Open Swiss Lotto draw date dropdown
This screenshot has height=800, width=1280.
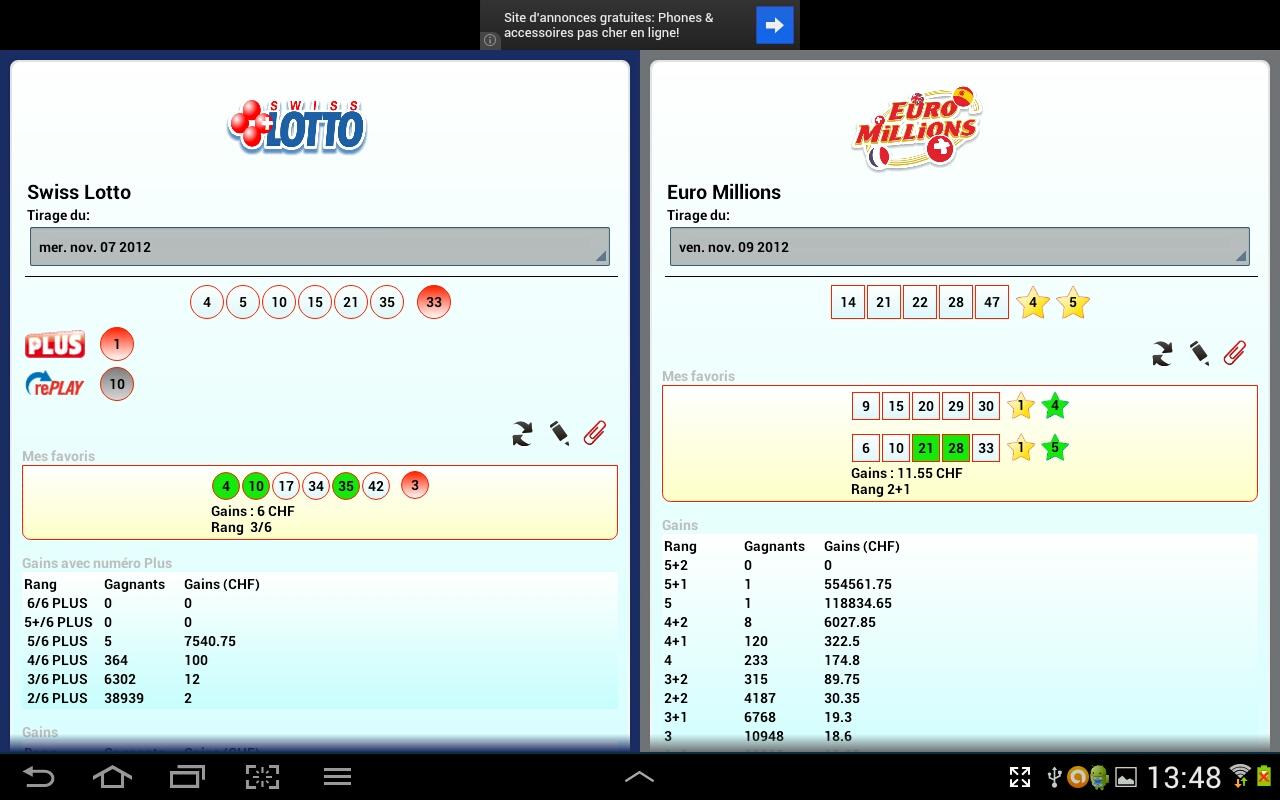tap(320, 247)
